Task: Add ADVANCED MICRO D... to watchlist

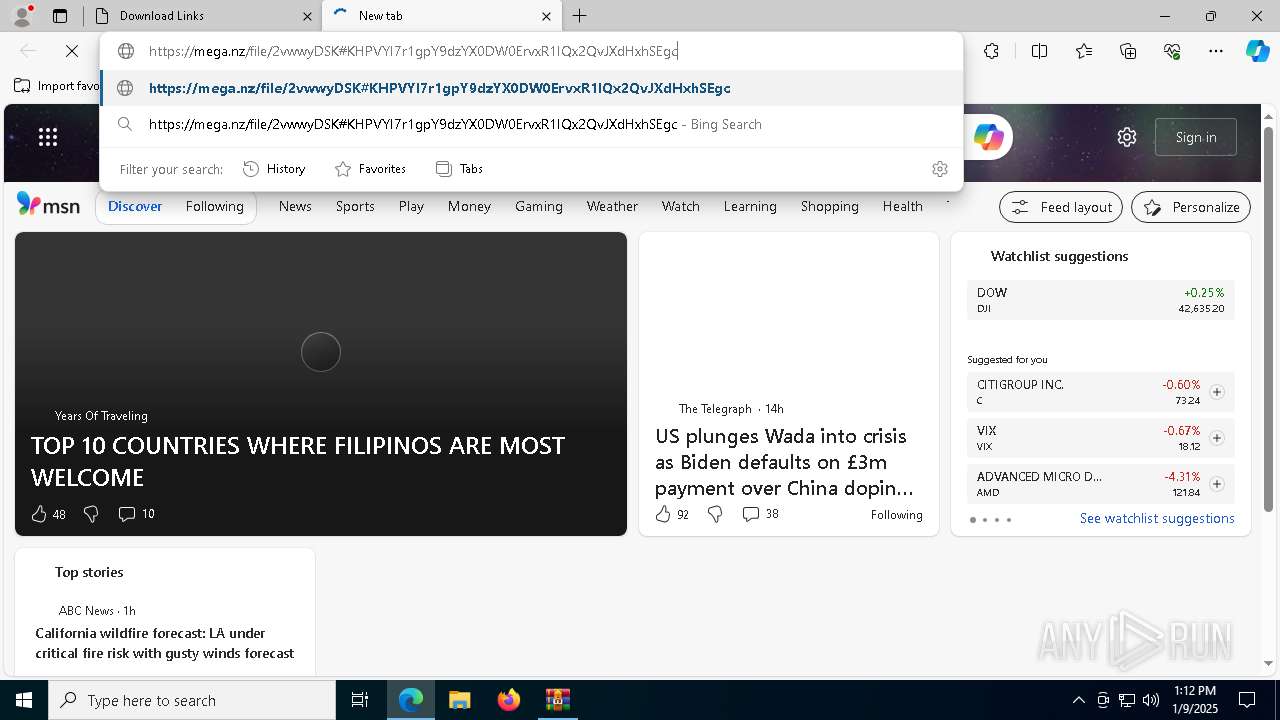Action: tap(1217, 484)
